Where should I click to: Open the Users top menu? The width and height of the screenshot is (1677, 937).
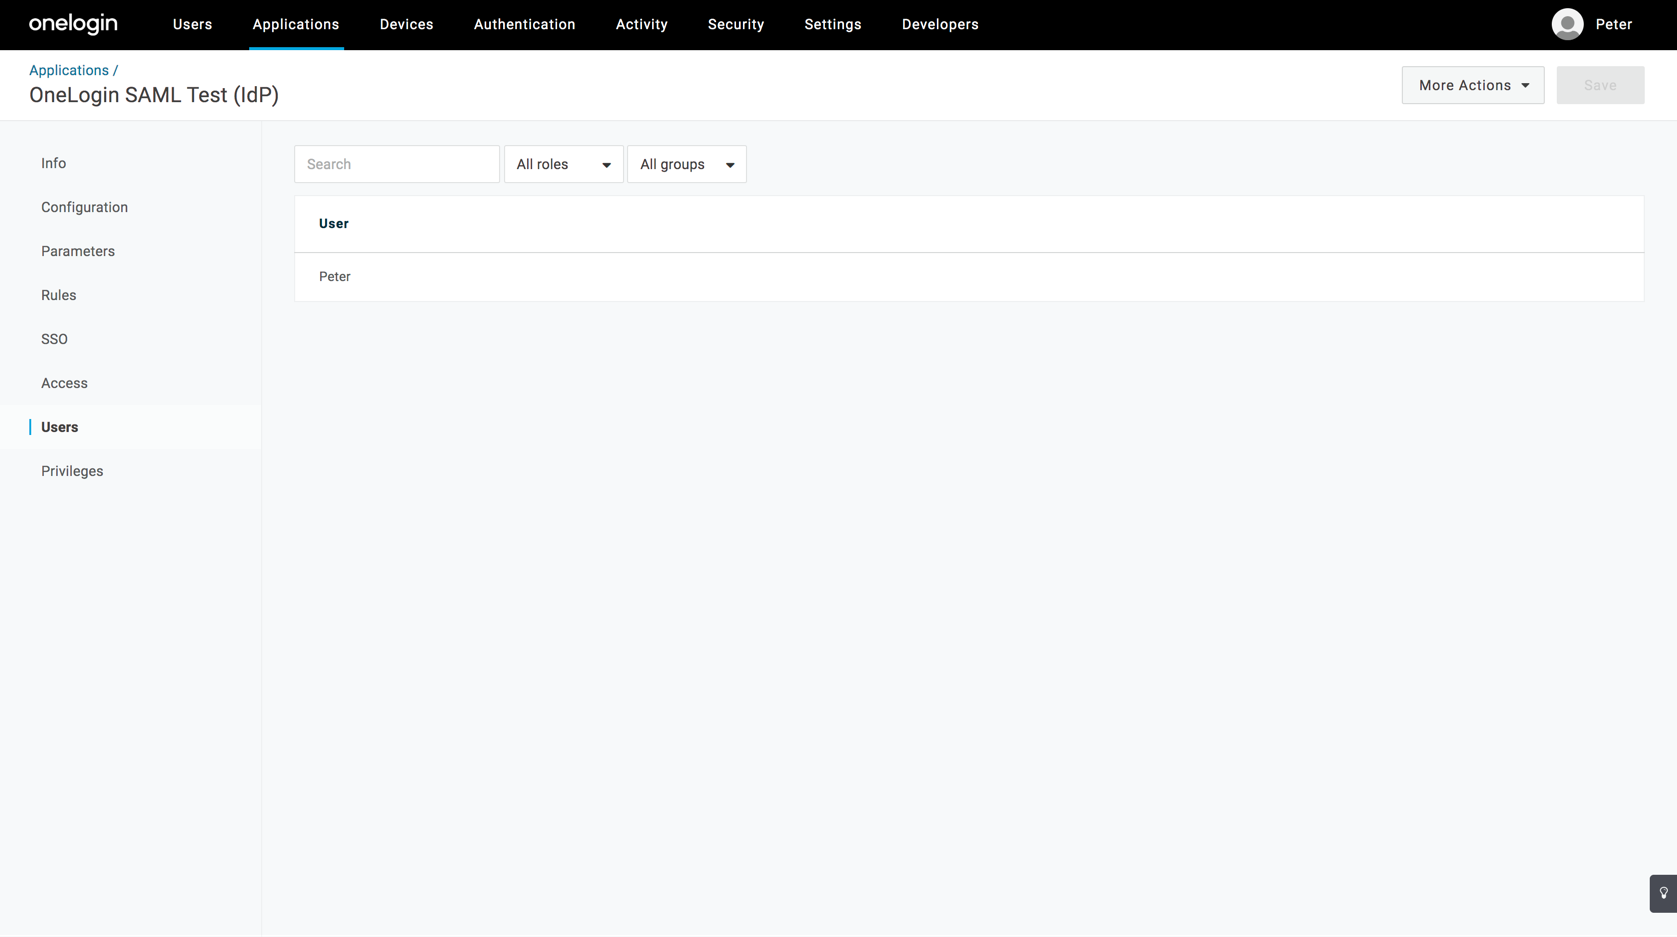pyautogui.click(x=192, y=24)
